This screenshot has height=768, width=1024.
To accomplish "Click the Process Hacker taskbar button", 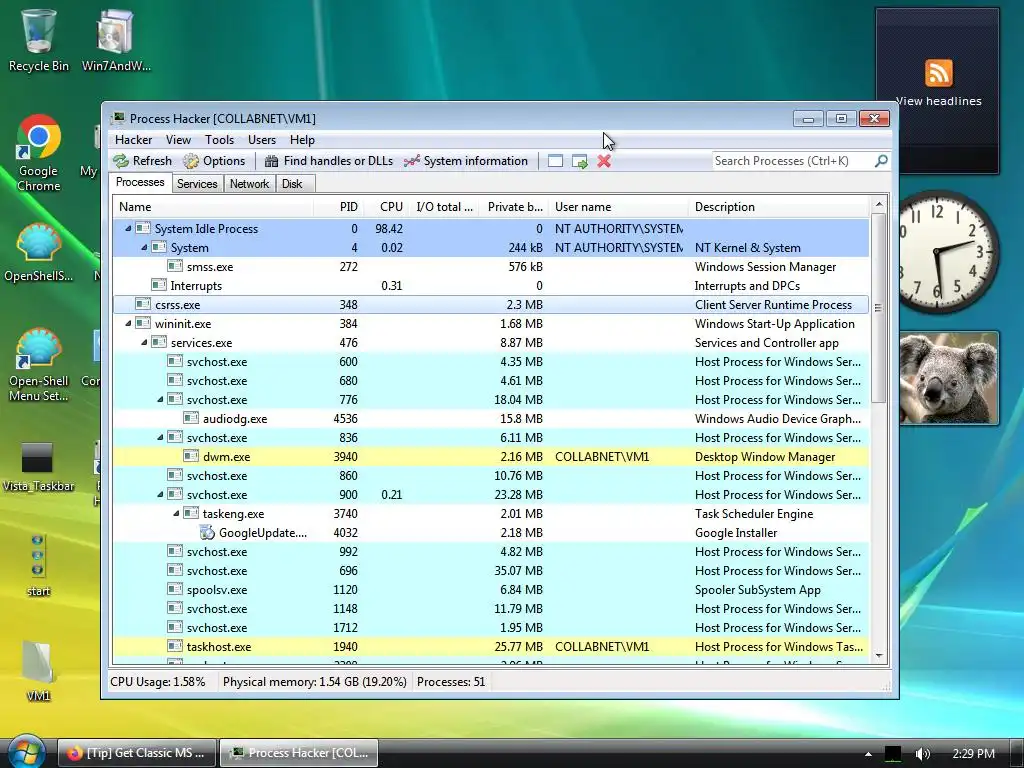I will [x=298, y=753].
